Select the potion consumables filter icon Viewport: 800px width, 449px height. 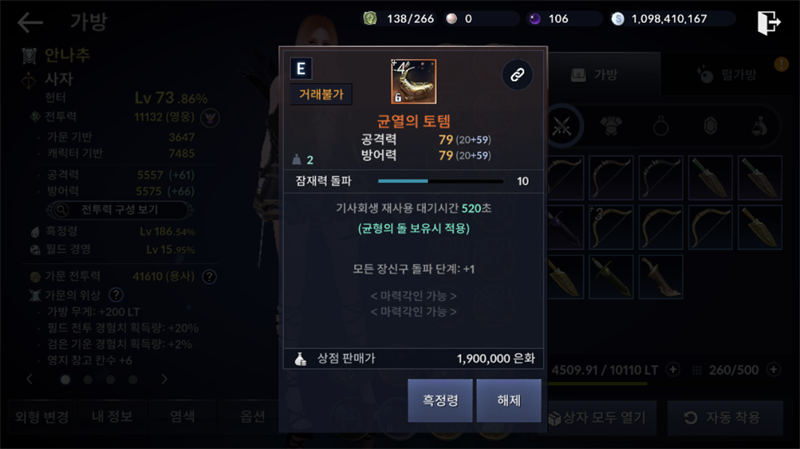pos(759,126)
